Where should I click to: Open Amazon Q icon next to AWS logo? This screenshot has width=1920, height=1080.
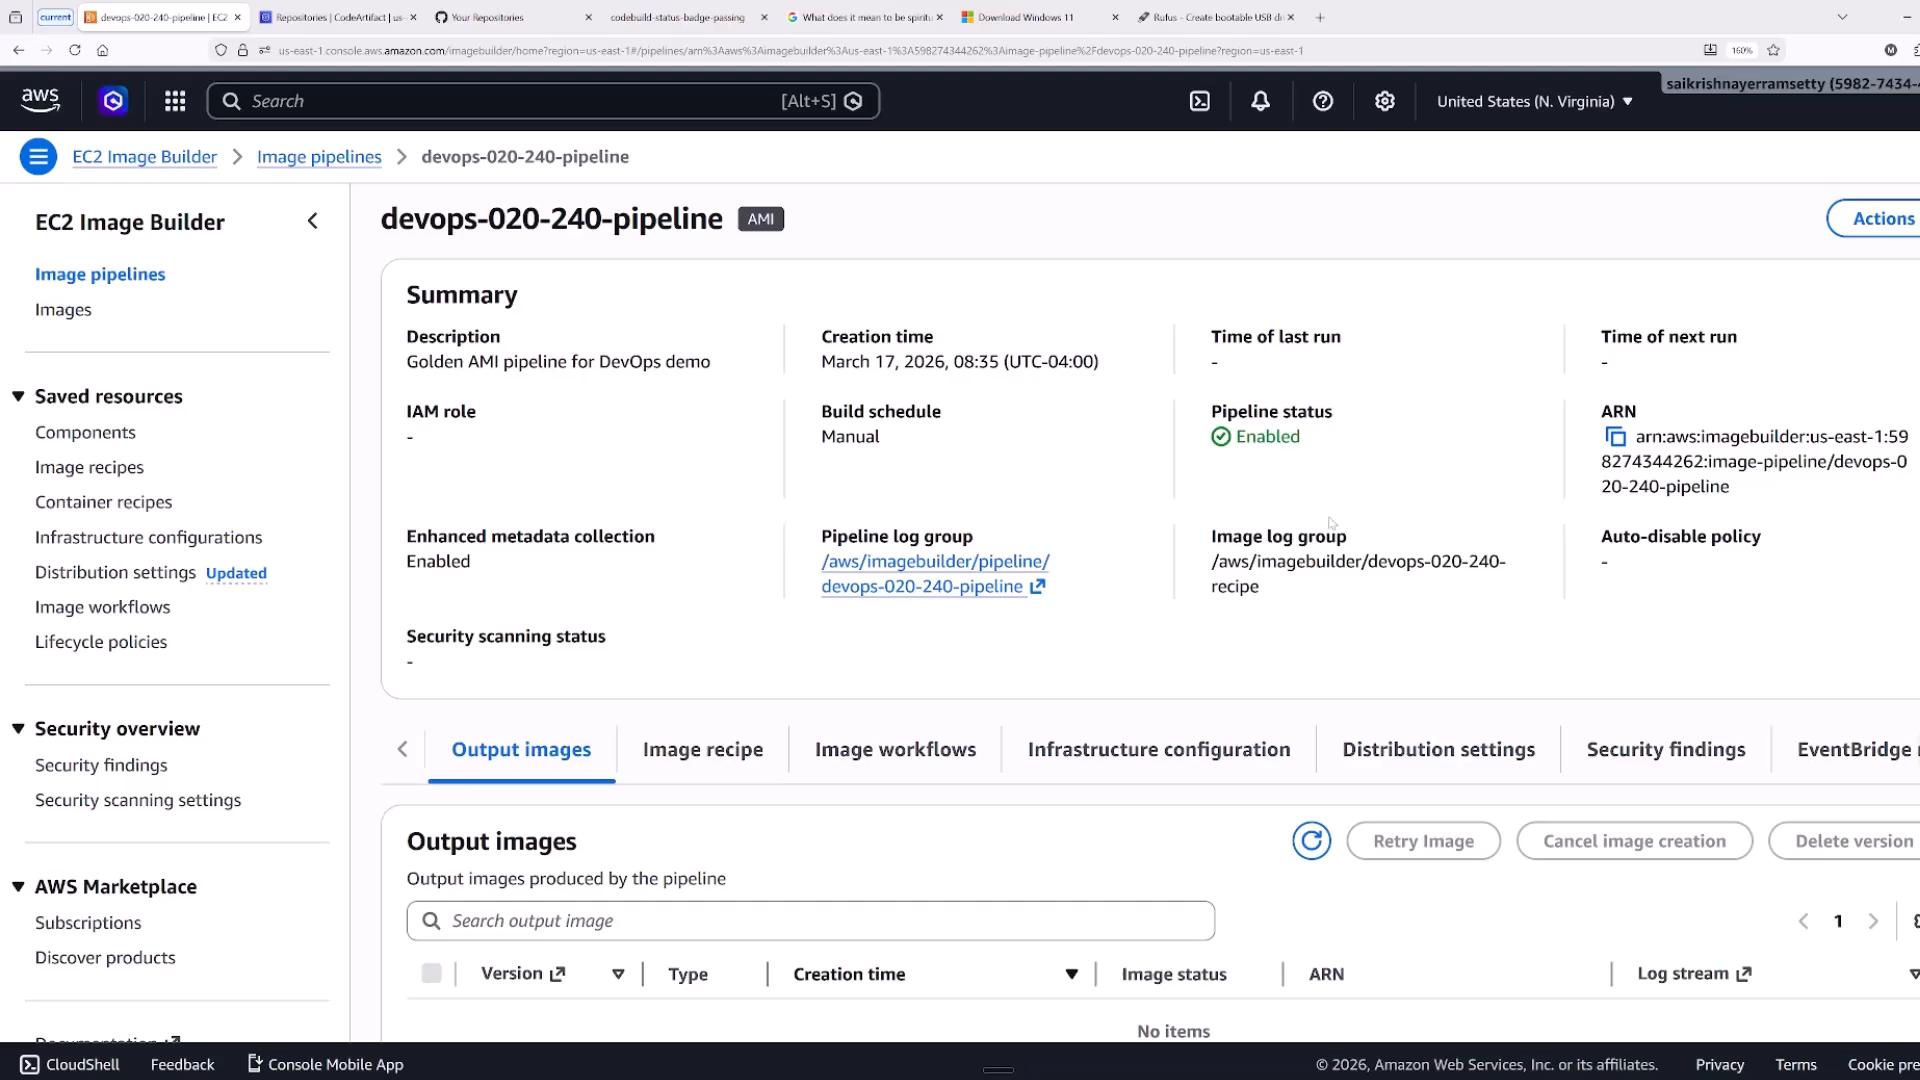pyautogui.click(x=113, y=101)
